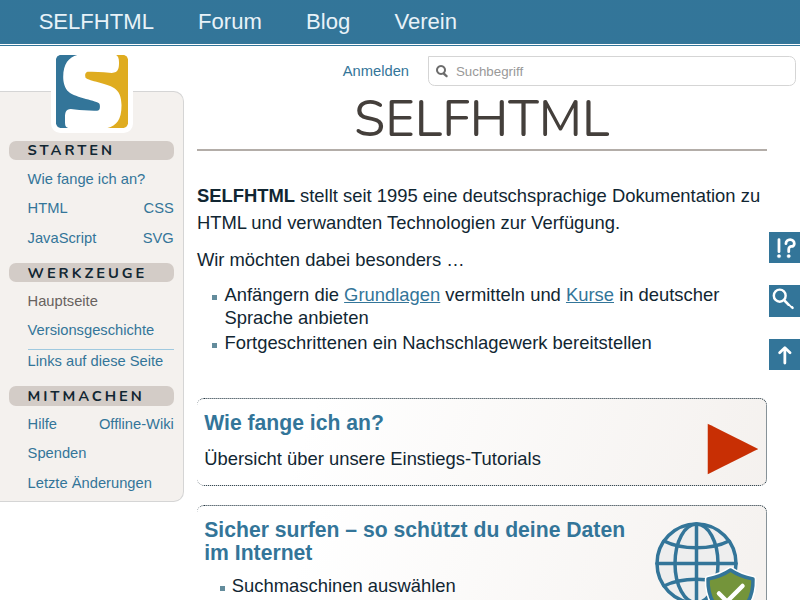The image size is (800, 600).
Task: Click the STARTEN section header
Action: [x=91, y=151]
